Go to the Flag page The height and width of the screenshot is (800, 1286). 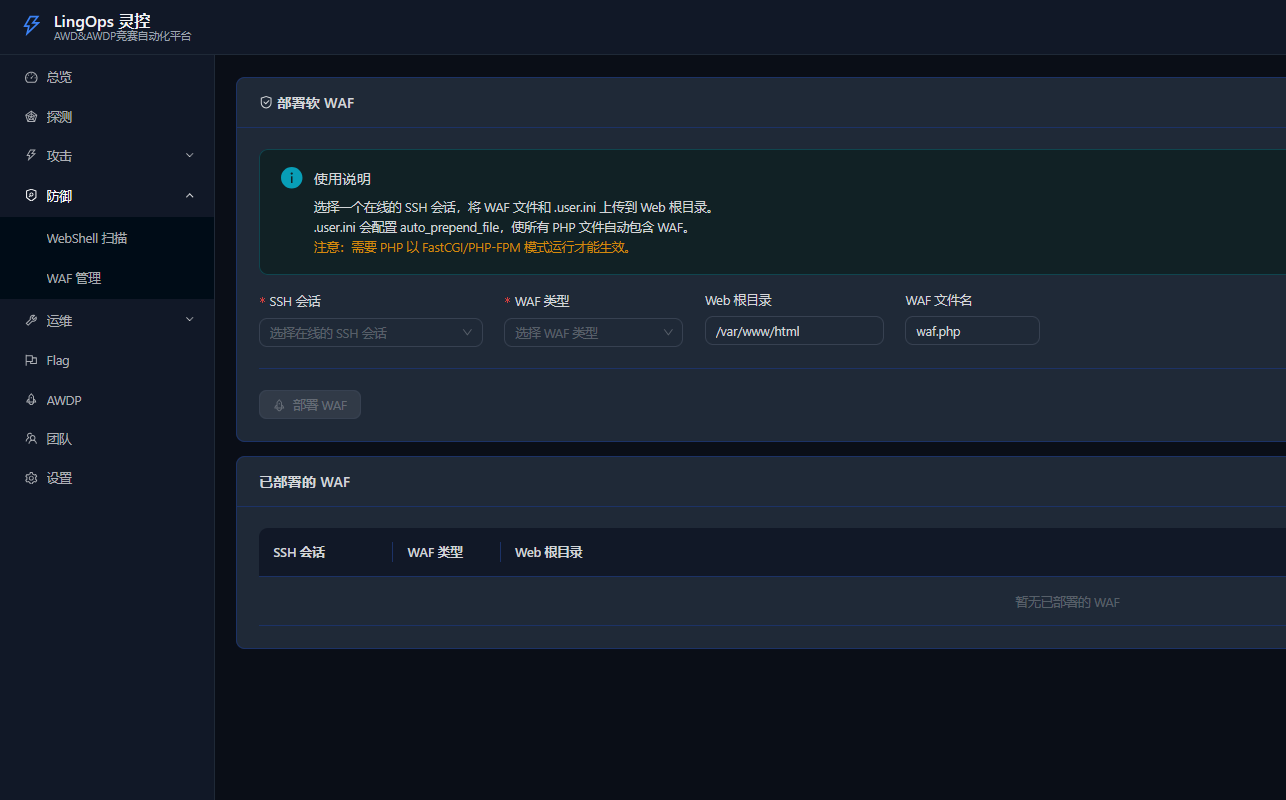tap(107, 360)
